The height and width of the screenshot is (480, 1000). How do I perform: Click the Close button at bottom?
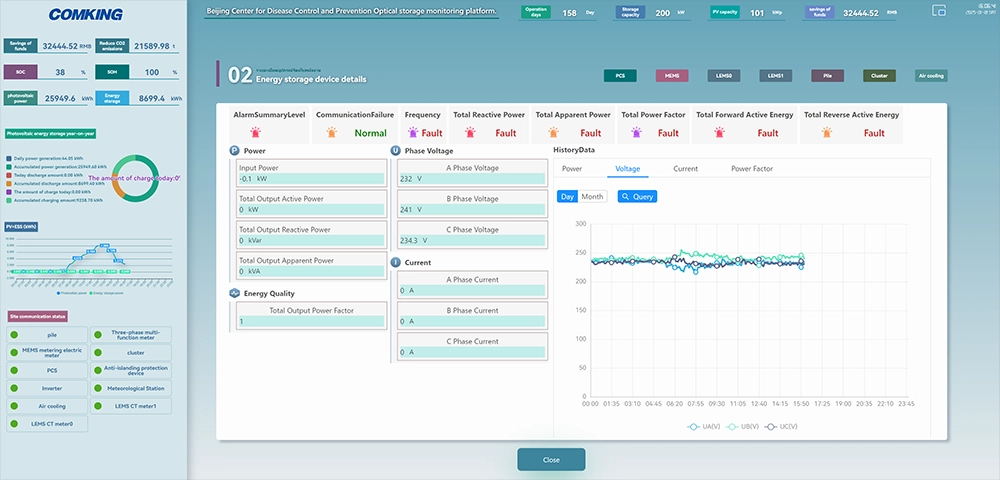pyautogui.click(x=551, y=460)
